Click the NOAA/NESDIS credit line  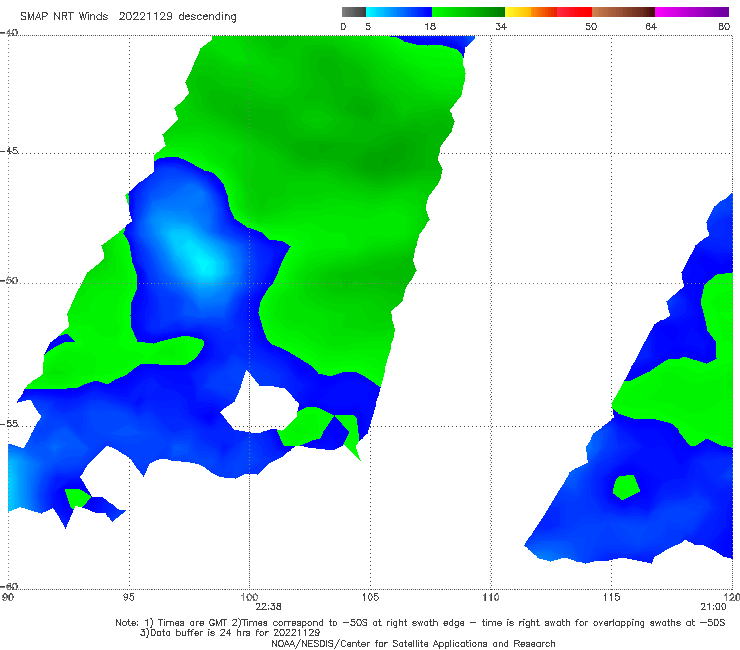pos(413,643)
